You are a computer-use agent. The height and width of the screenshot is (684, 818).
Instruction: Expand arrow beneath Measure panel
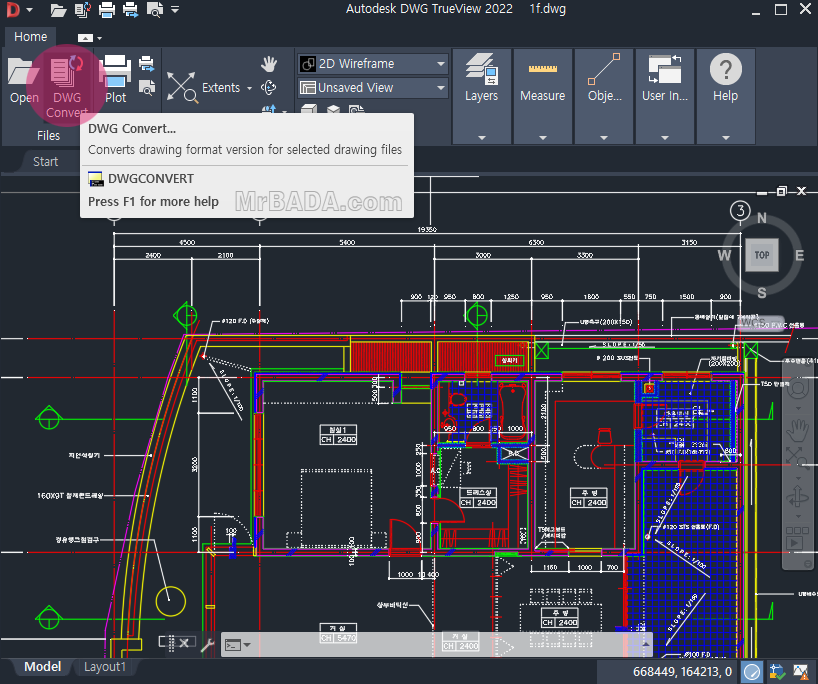[543, 138]
